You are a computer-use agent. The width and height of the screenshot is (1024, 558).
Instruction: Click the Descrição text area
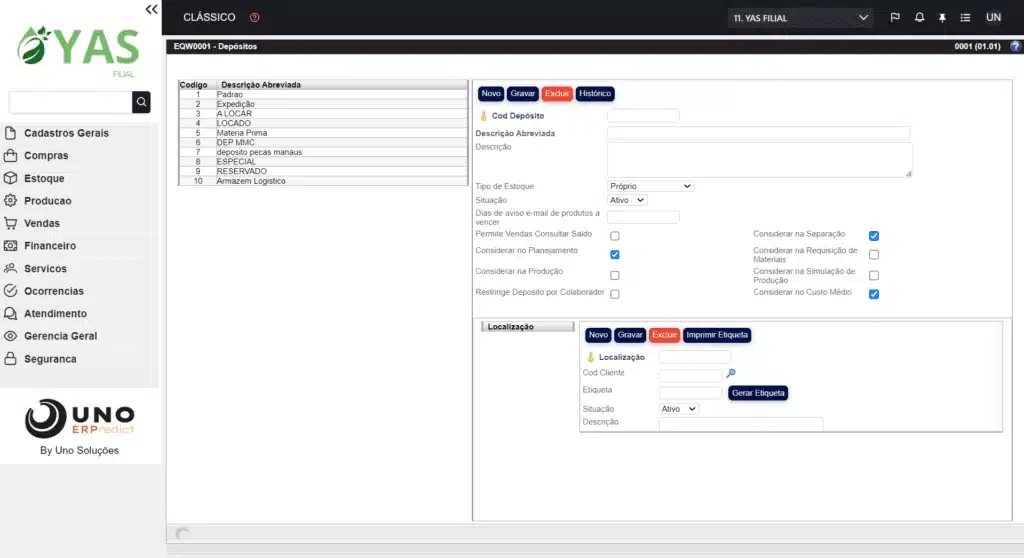click(x=760, y=159)
